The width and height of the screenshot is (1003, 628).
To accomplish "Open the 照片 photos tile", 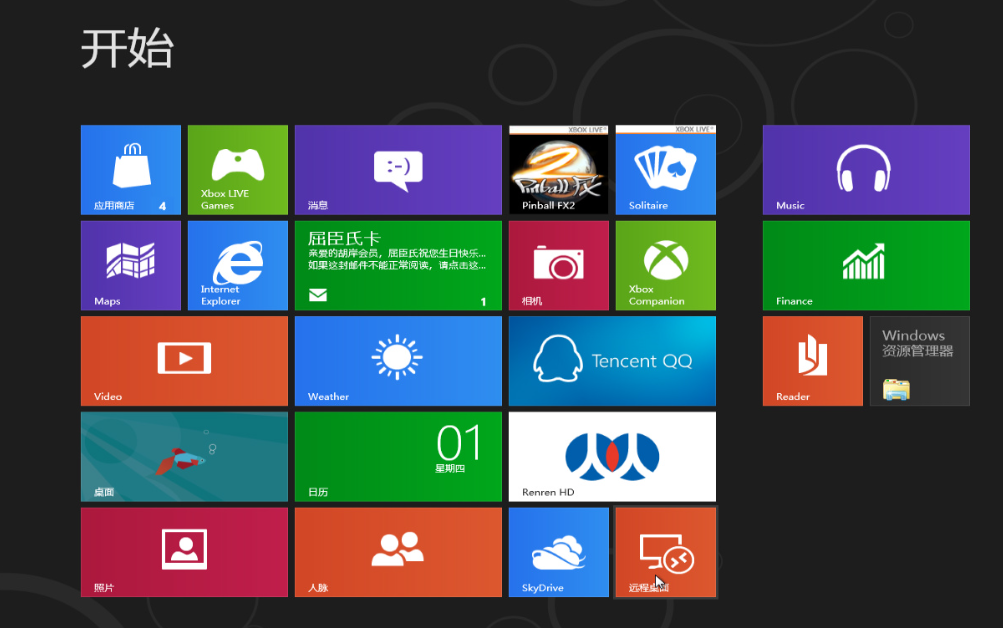I will [184, 552].
